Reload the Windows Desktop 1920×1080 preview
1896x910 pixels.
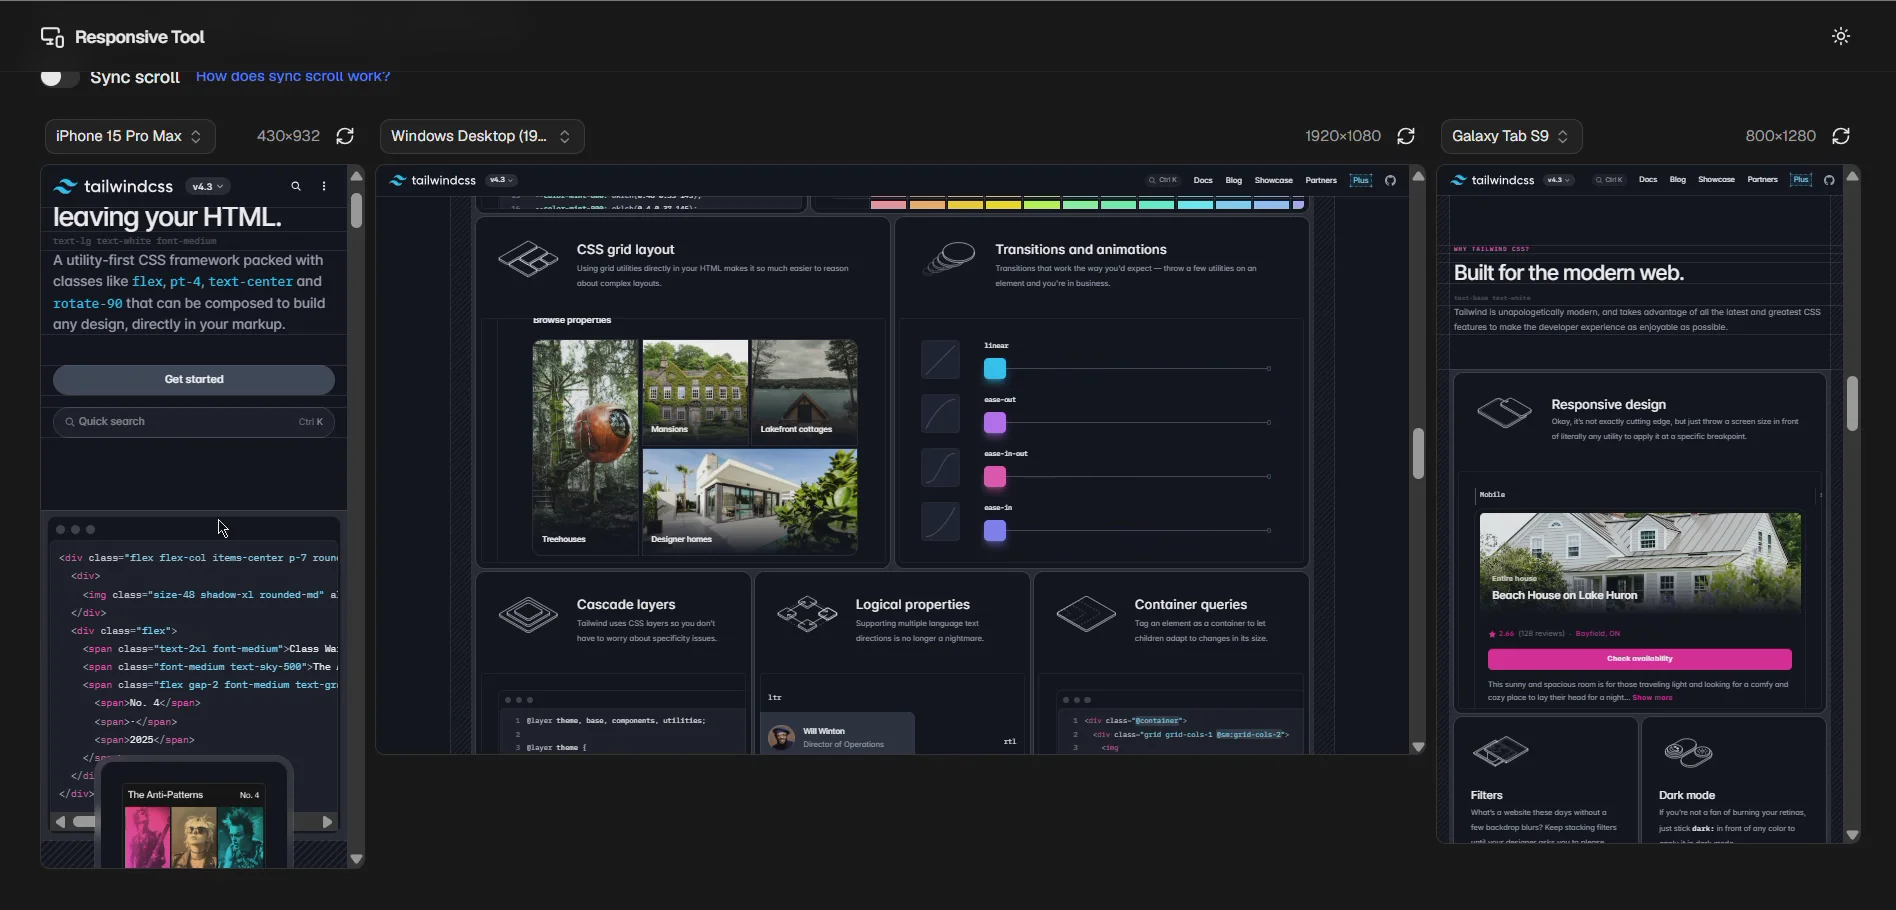click(x=1406, y=136)
